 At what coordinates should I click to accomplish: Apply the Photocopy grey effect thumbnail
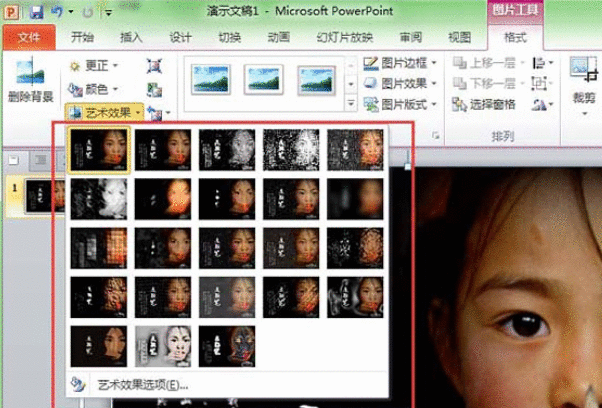click(163, 346)
